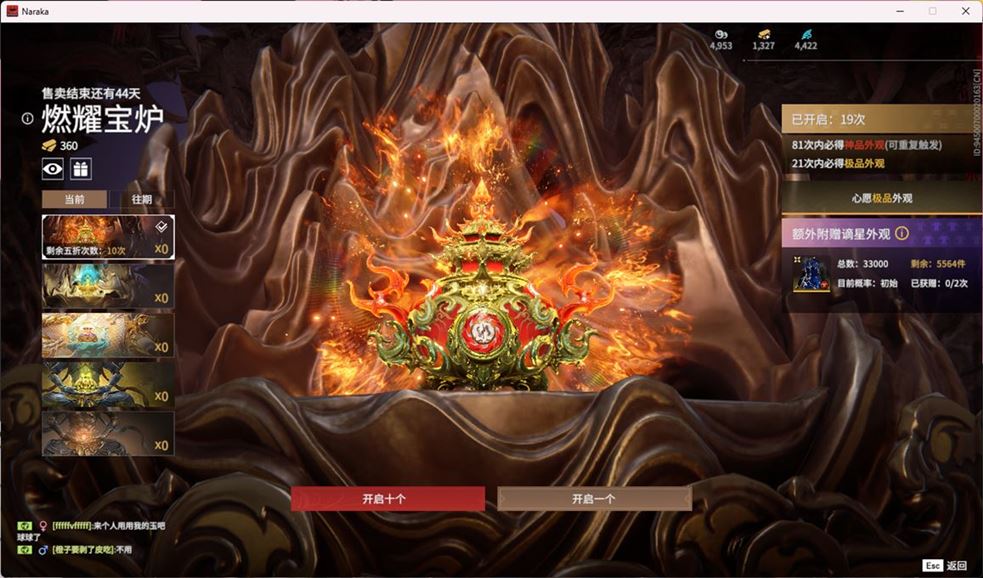The height and width of the screenshot is (578, 983).
Task: Select the white-gold turquoise treasure thumbnail
Action: pyautogui.click(x=108, y=335)
